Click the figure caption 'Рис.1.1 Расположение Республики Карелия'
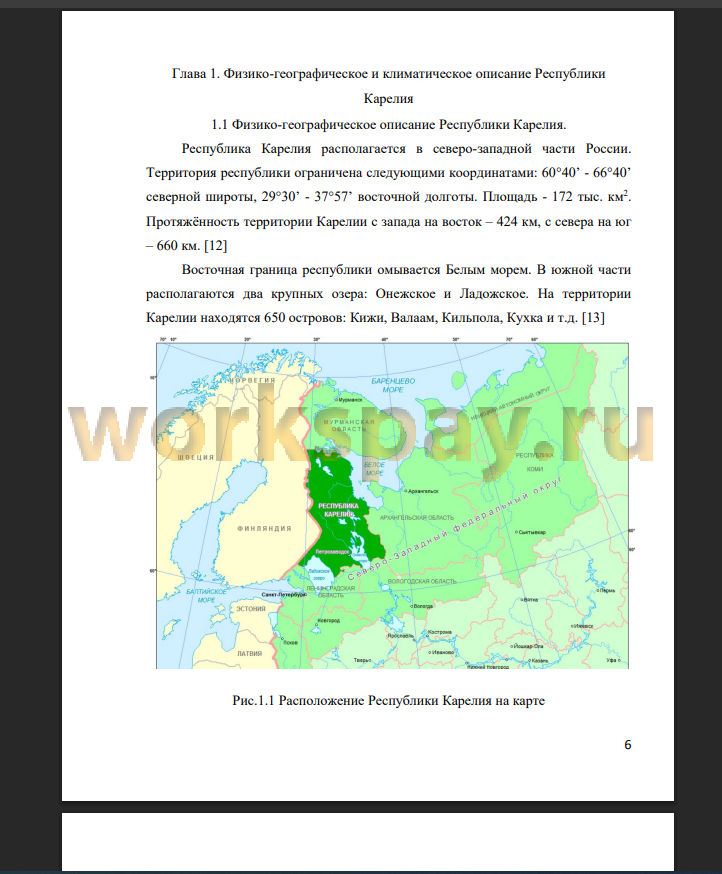Viewport: 722px width, 874px height. click(361, 701)
